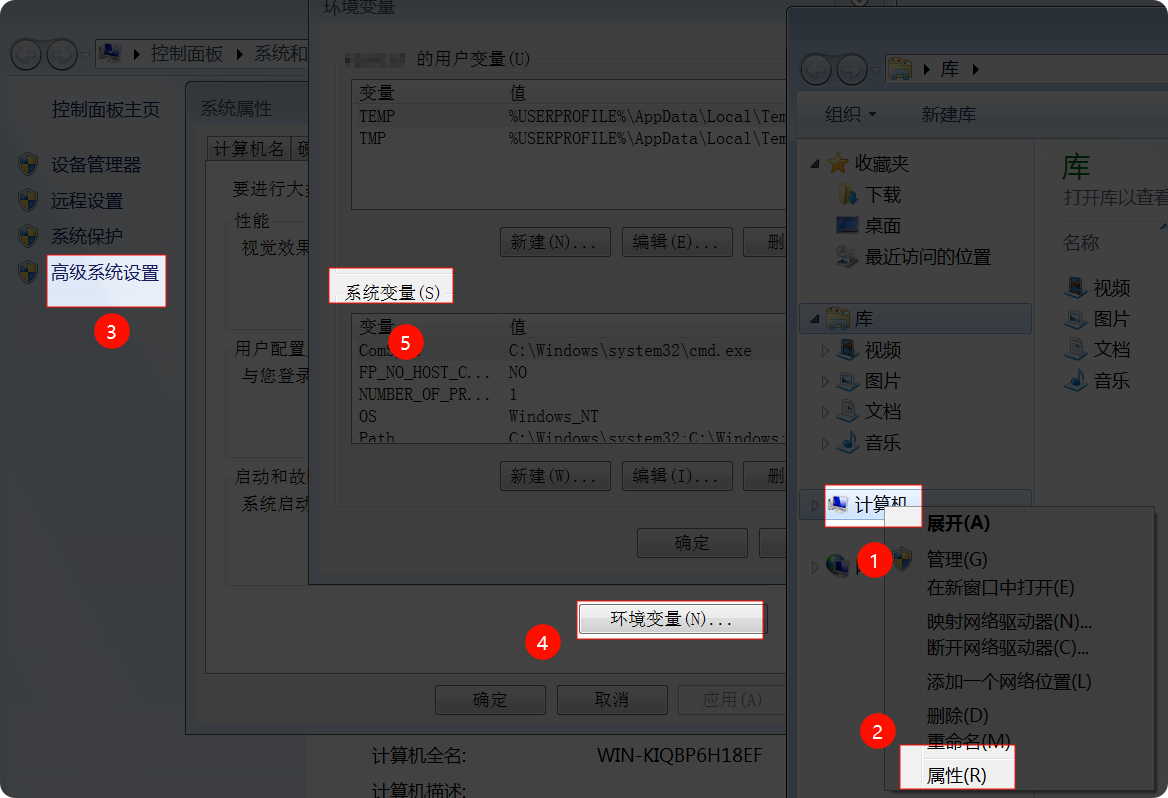Expand the Videos (视频) node in sidebar tree
This screenshot has height=798, width=1168.
pos(825,350)
